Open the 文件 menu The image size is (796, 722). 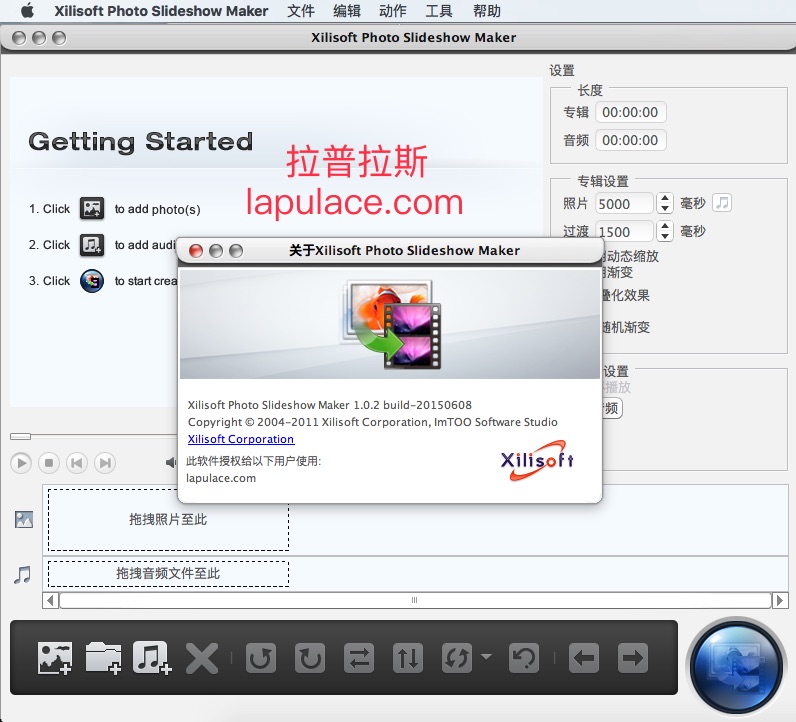[301, 11]
